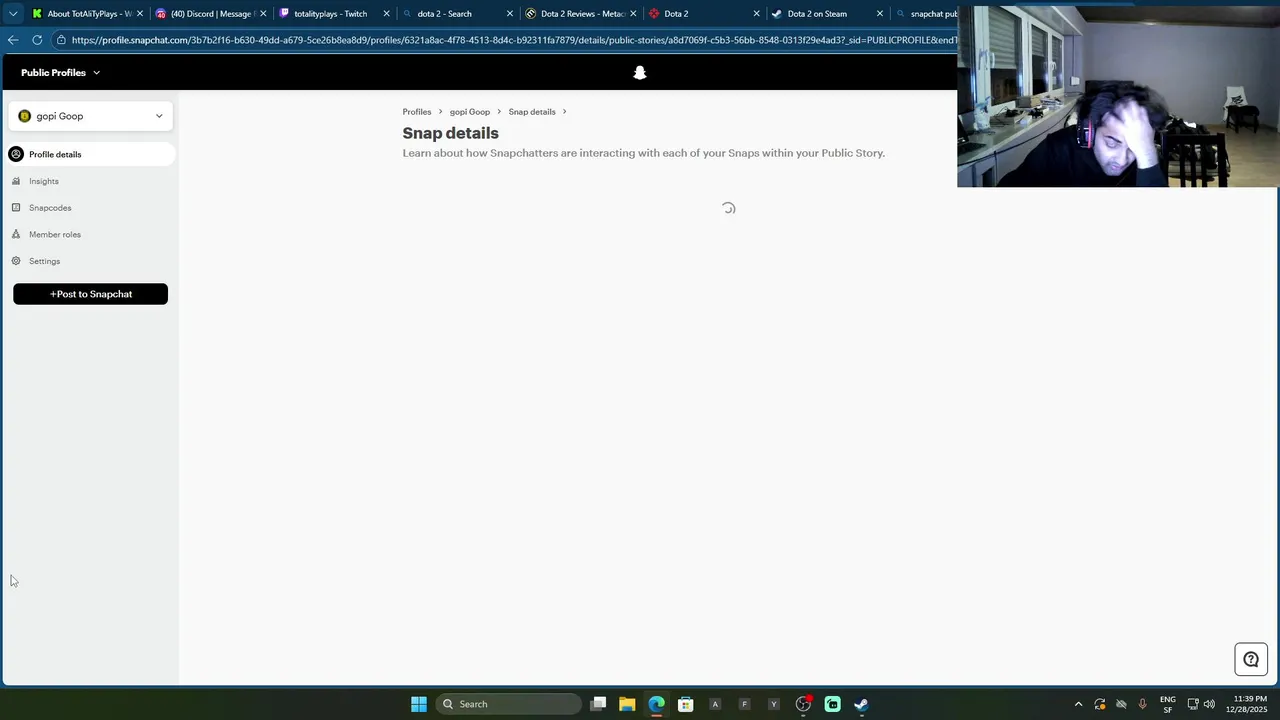Image resolution: width=1280 pixels, height=720 pixels.
Task: Expand the Public Profiles dropdown
Action: tap(60, 72)
